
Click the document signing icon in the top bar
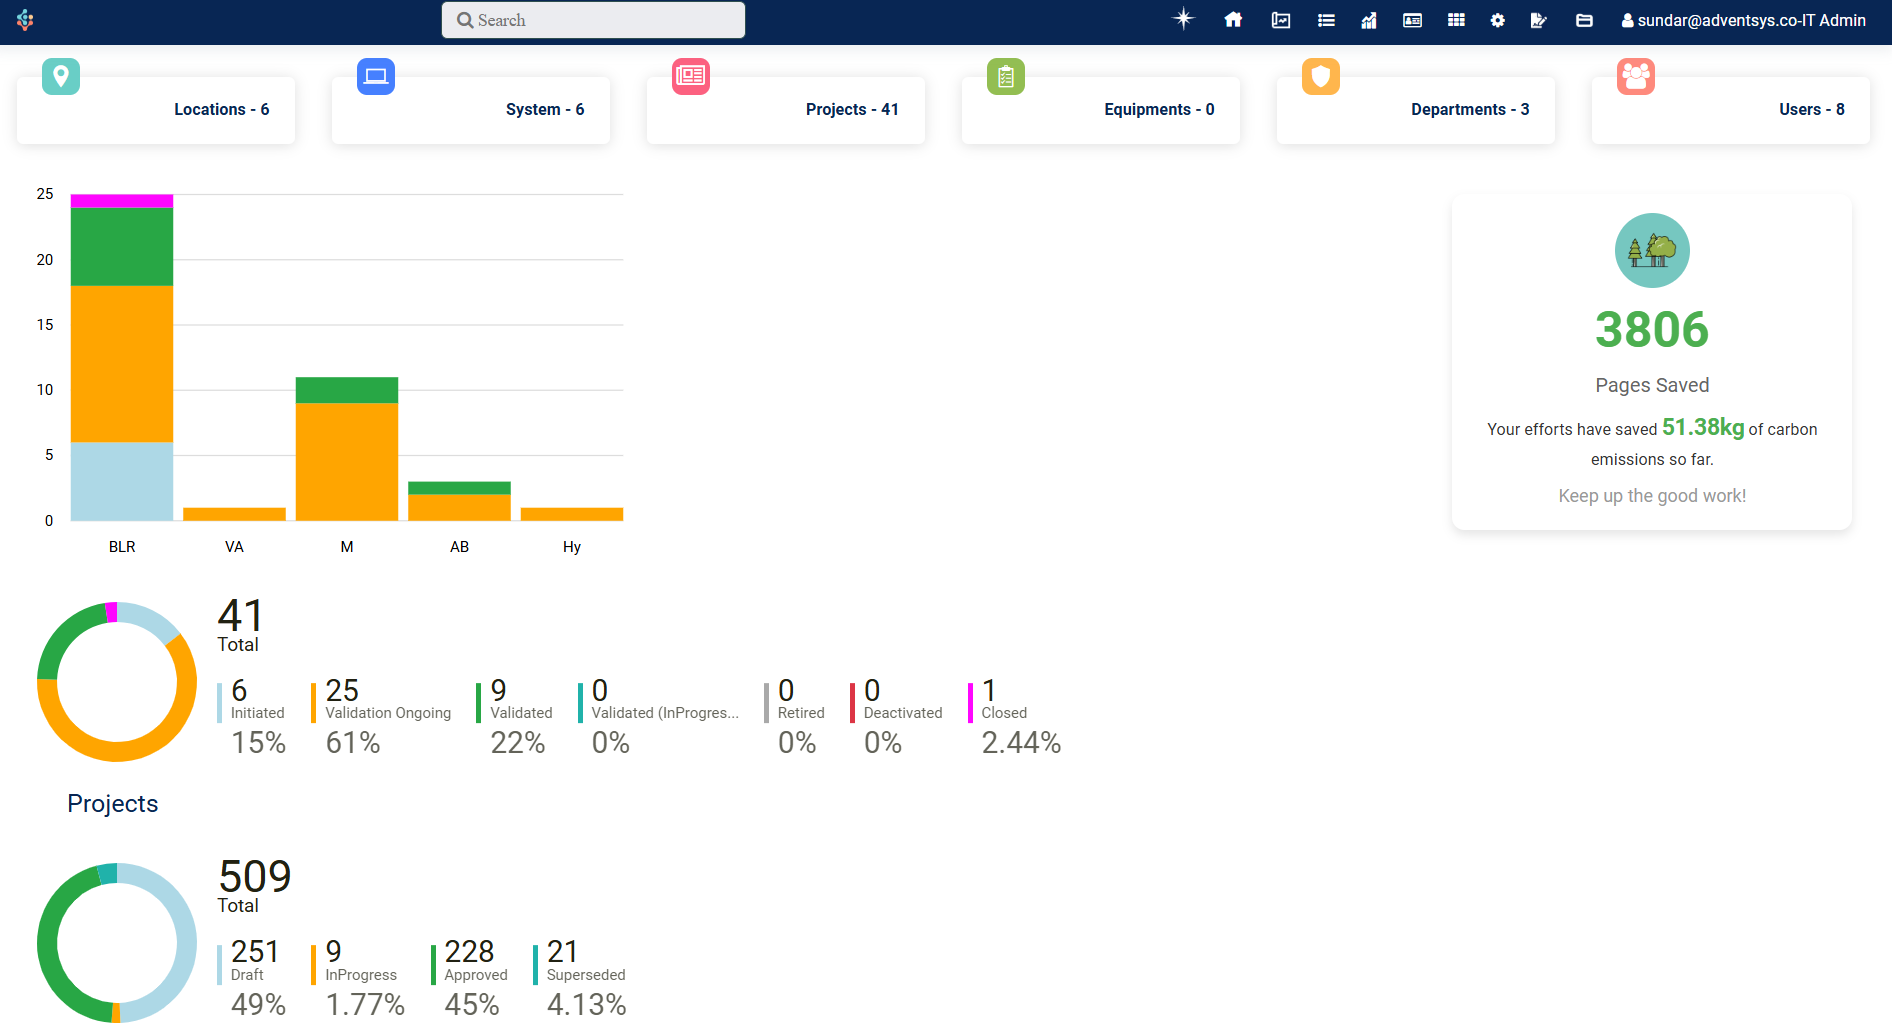[x=1540, y=19]
